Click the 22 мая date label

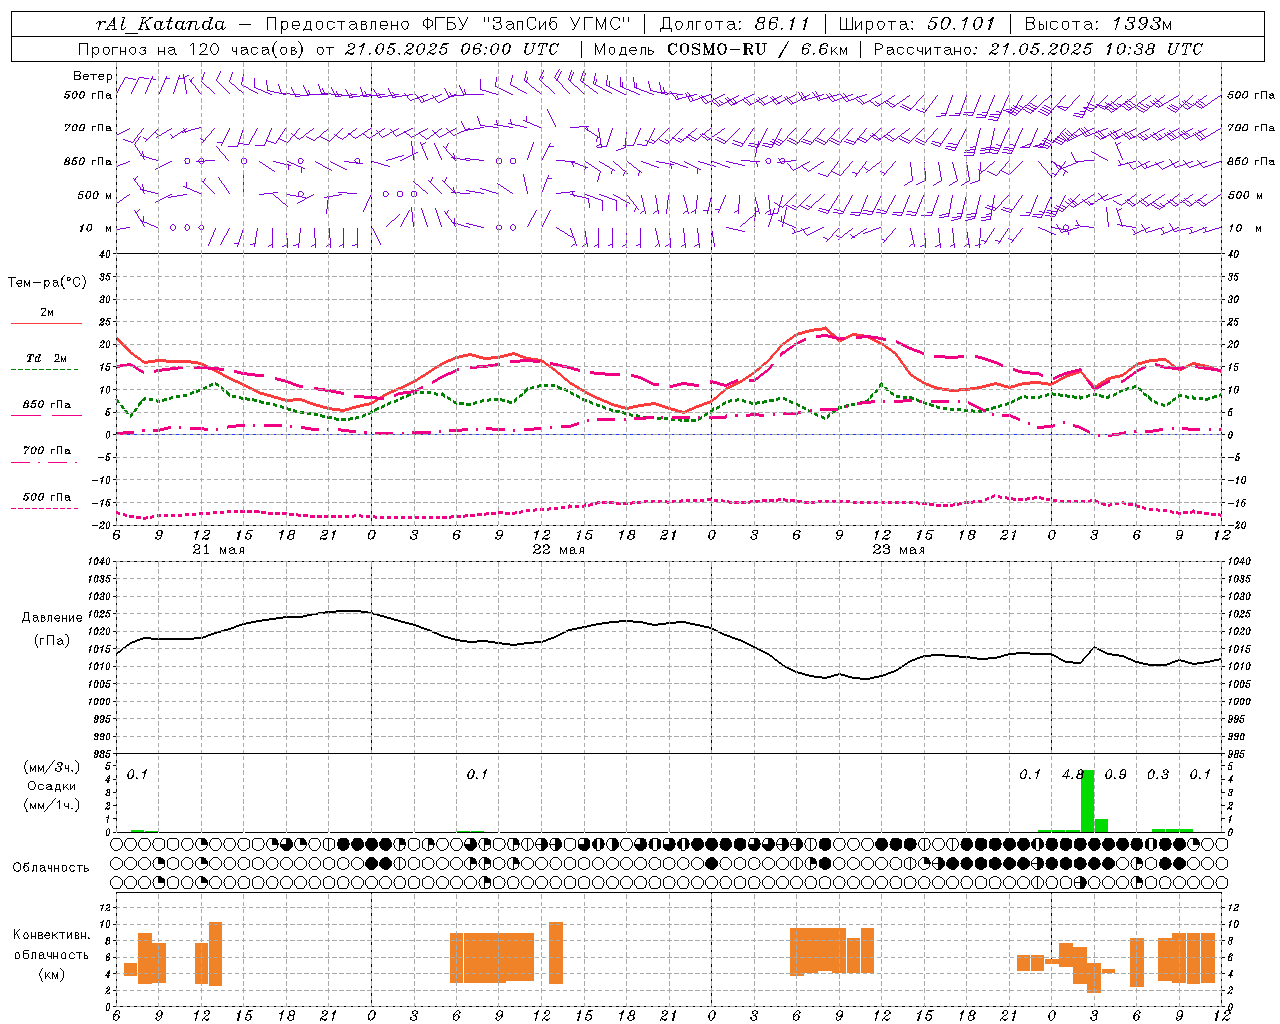coord(558,550)
